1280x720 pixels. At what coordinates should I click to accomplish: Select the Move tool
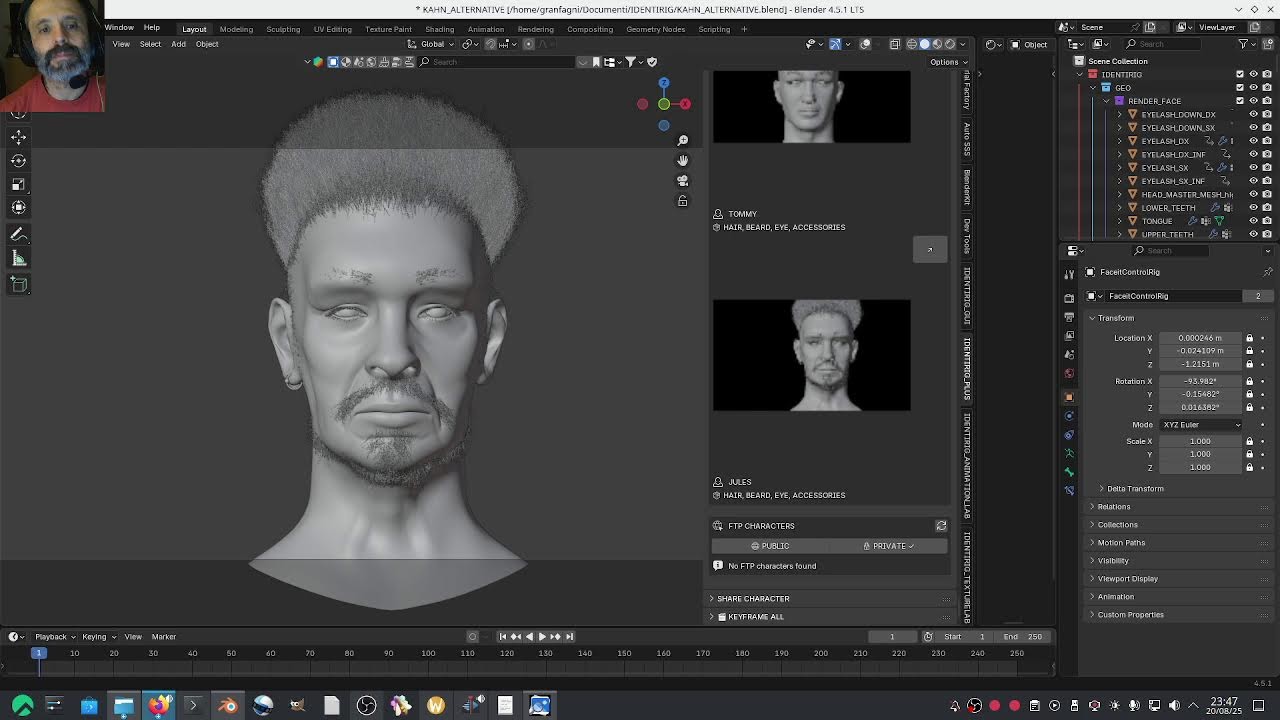coord(18,137)
